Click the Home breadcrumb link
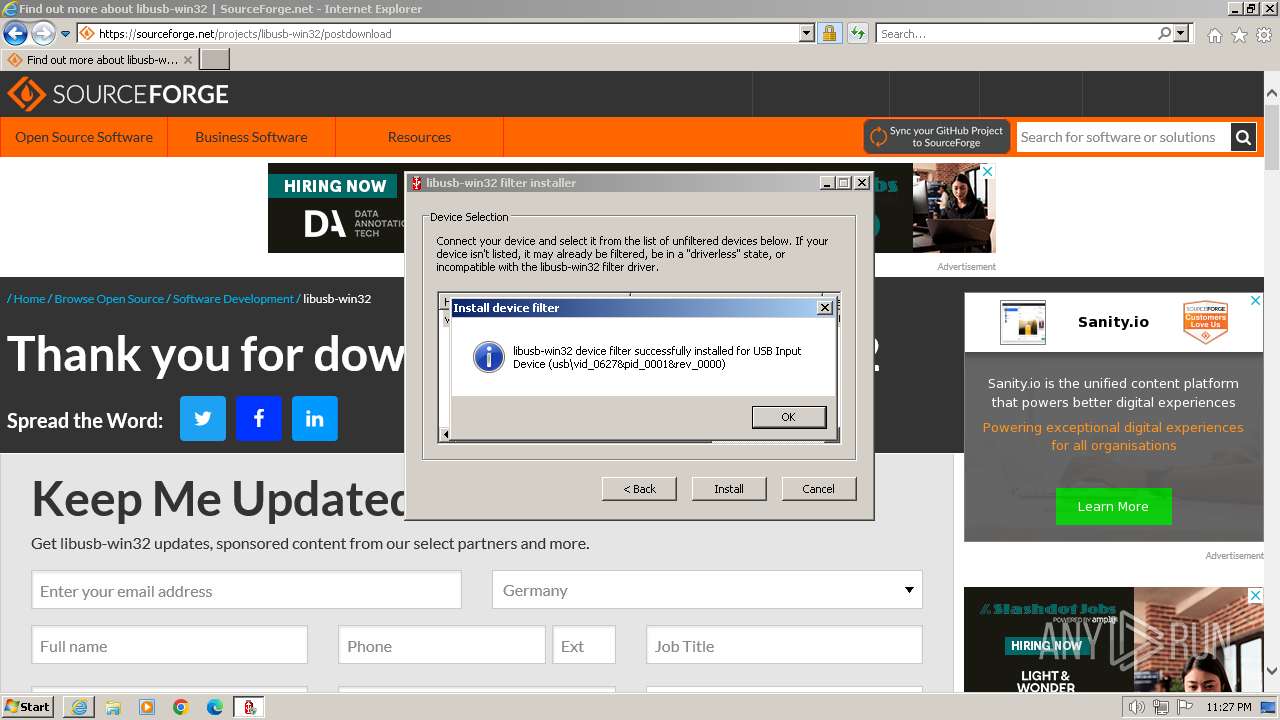 29,299
